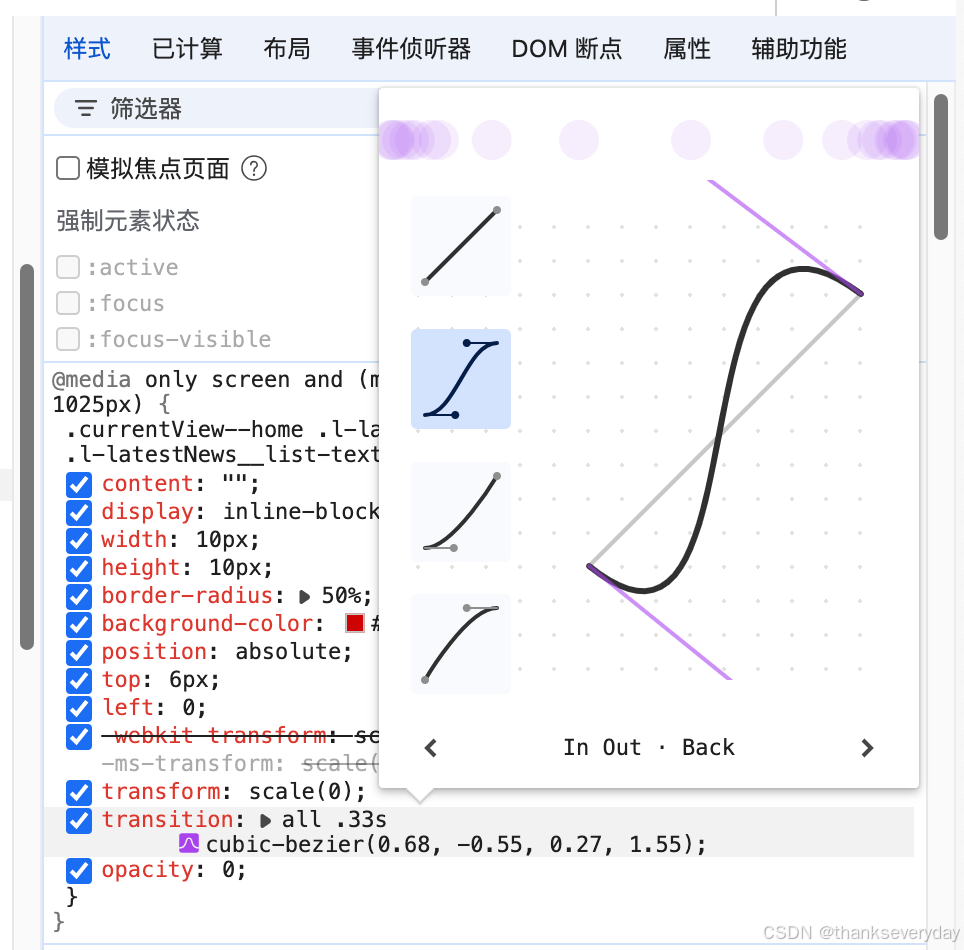Screen dimensions: 964x950
Task: Open the red background-color swatch picker
Action: (x=355, y=623)
